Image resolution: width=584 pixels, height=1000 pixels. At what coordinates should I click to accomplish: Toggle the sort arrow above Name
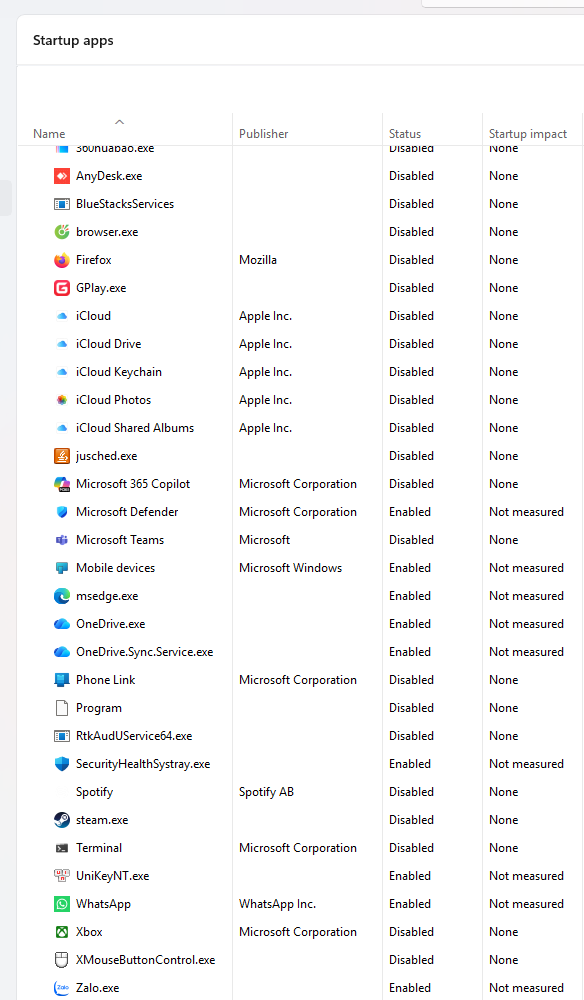point(119,122)
